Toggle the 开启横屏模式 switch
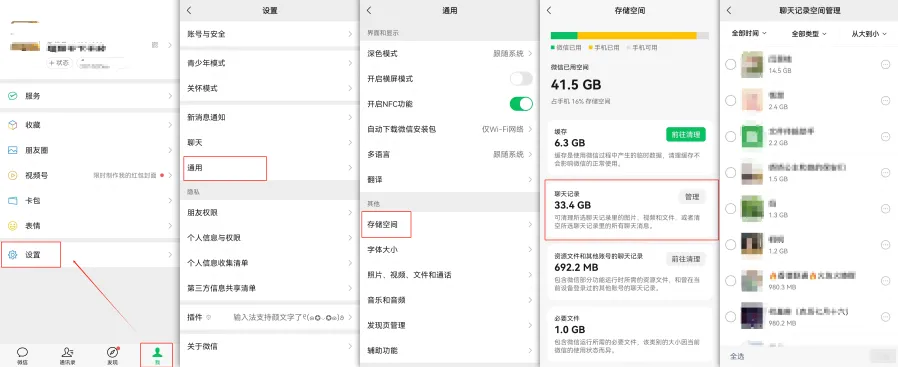Image resolution: width=898 pixels, height=367 pixels. (521, 78)
